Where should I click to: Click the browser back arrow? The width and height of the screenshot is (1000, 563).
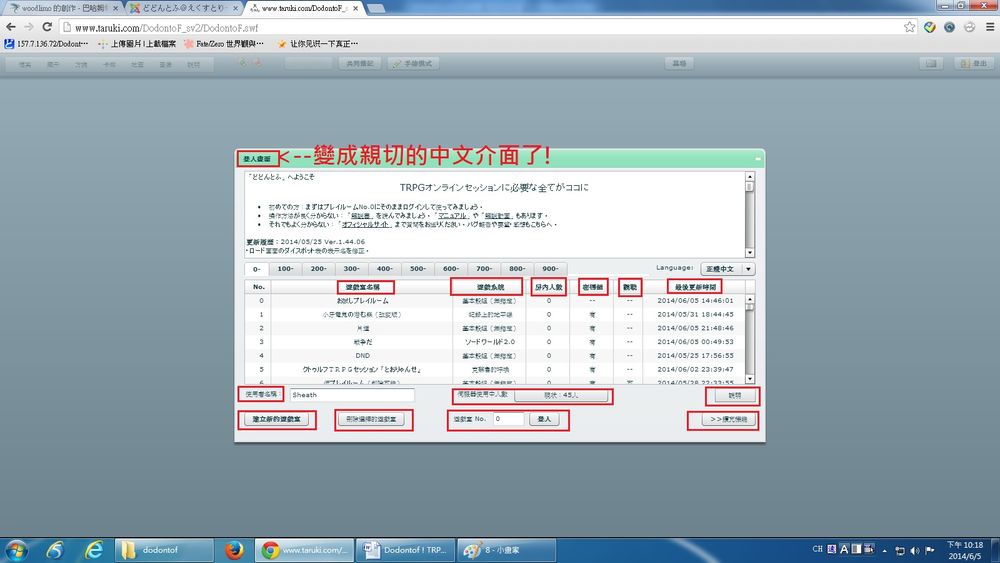tap(11, 27)
